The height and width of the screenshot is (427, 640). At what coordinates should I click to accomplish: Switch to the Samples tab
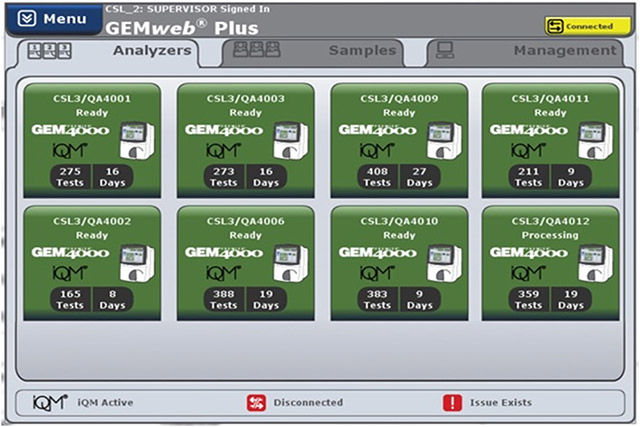(x=313, y=51)
